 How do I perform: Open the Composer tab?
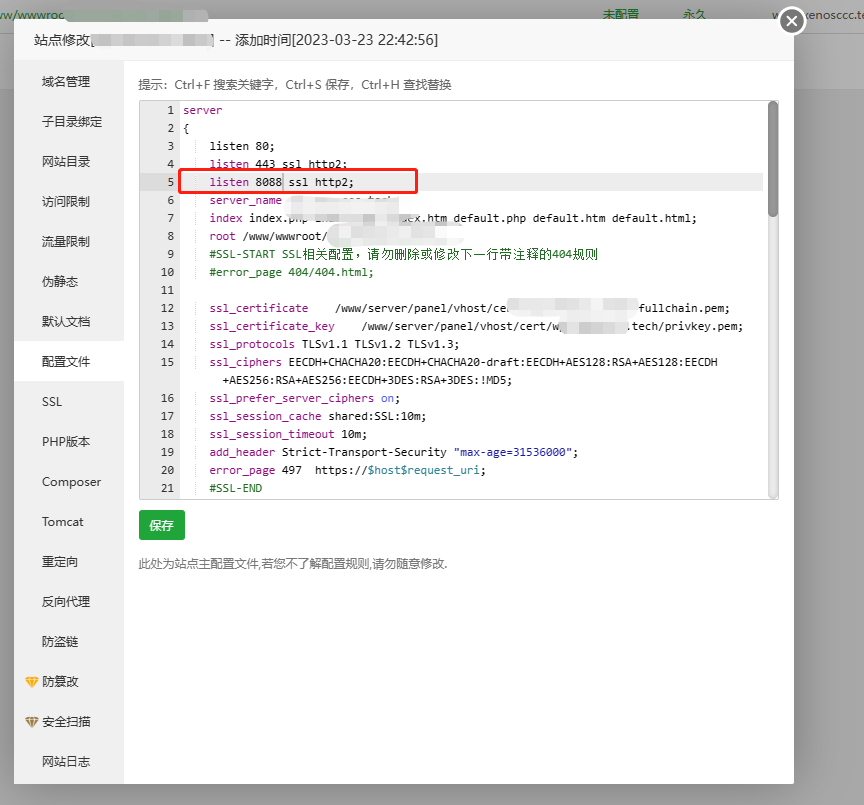click(x=71, y=482)
